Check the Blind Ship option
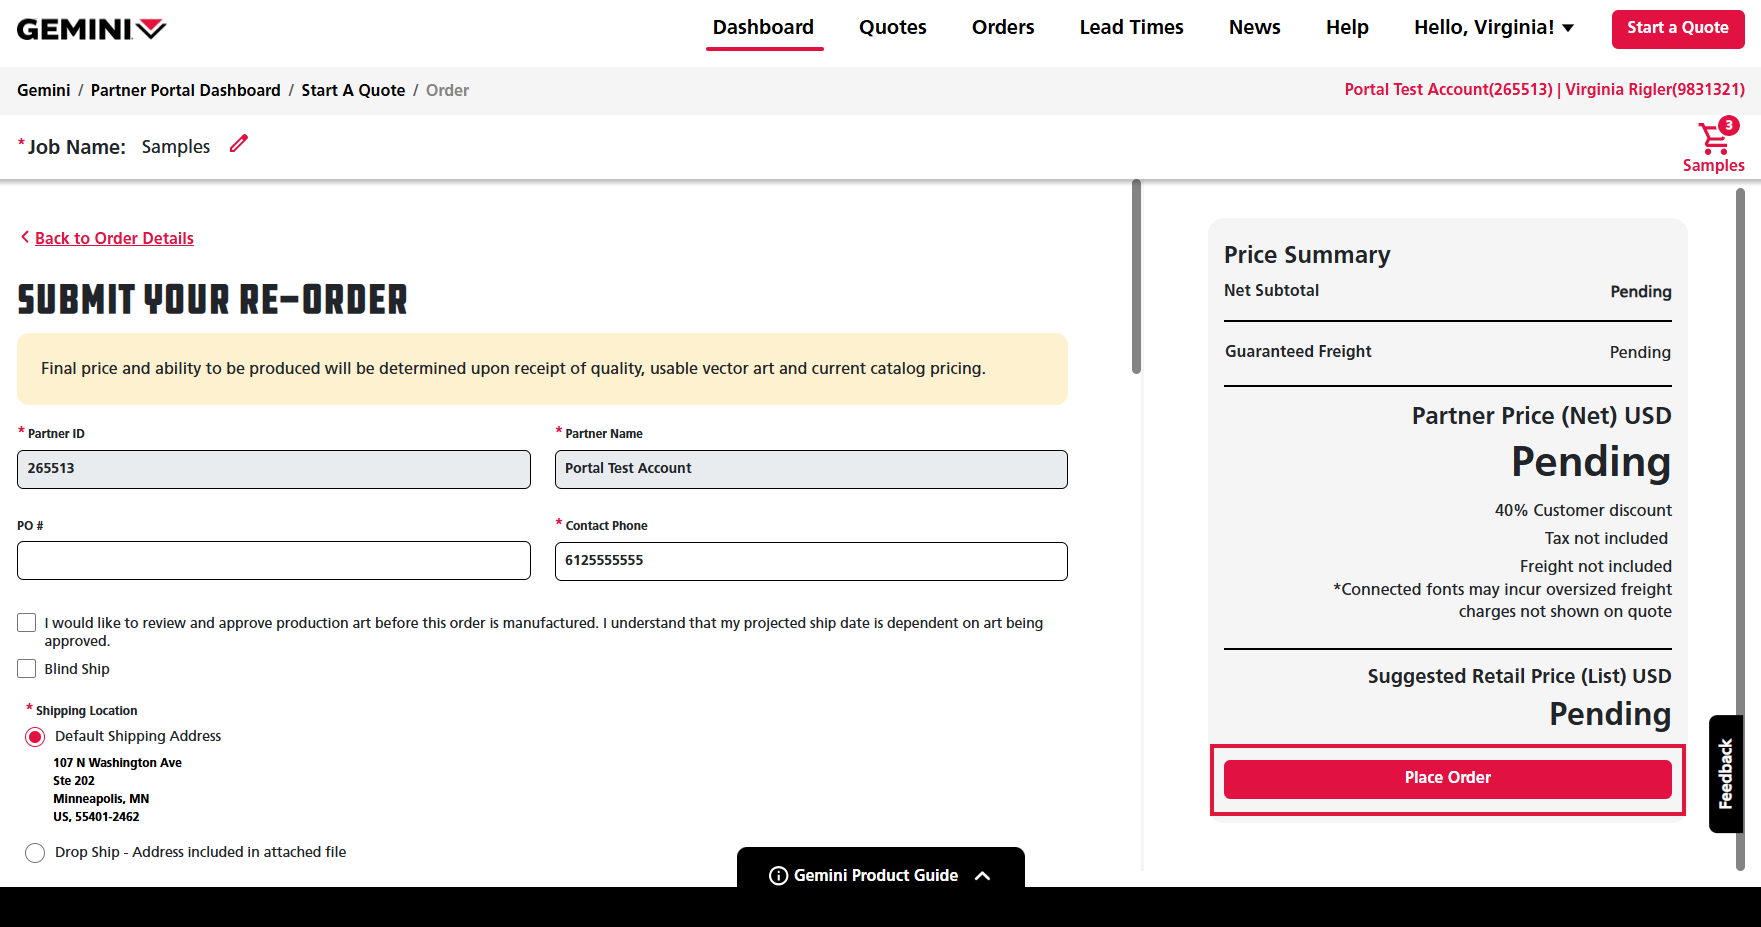Image resolution: width=1761 pixels, height=927 pixels. (27, 669)
